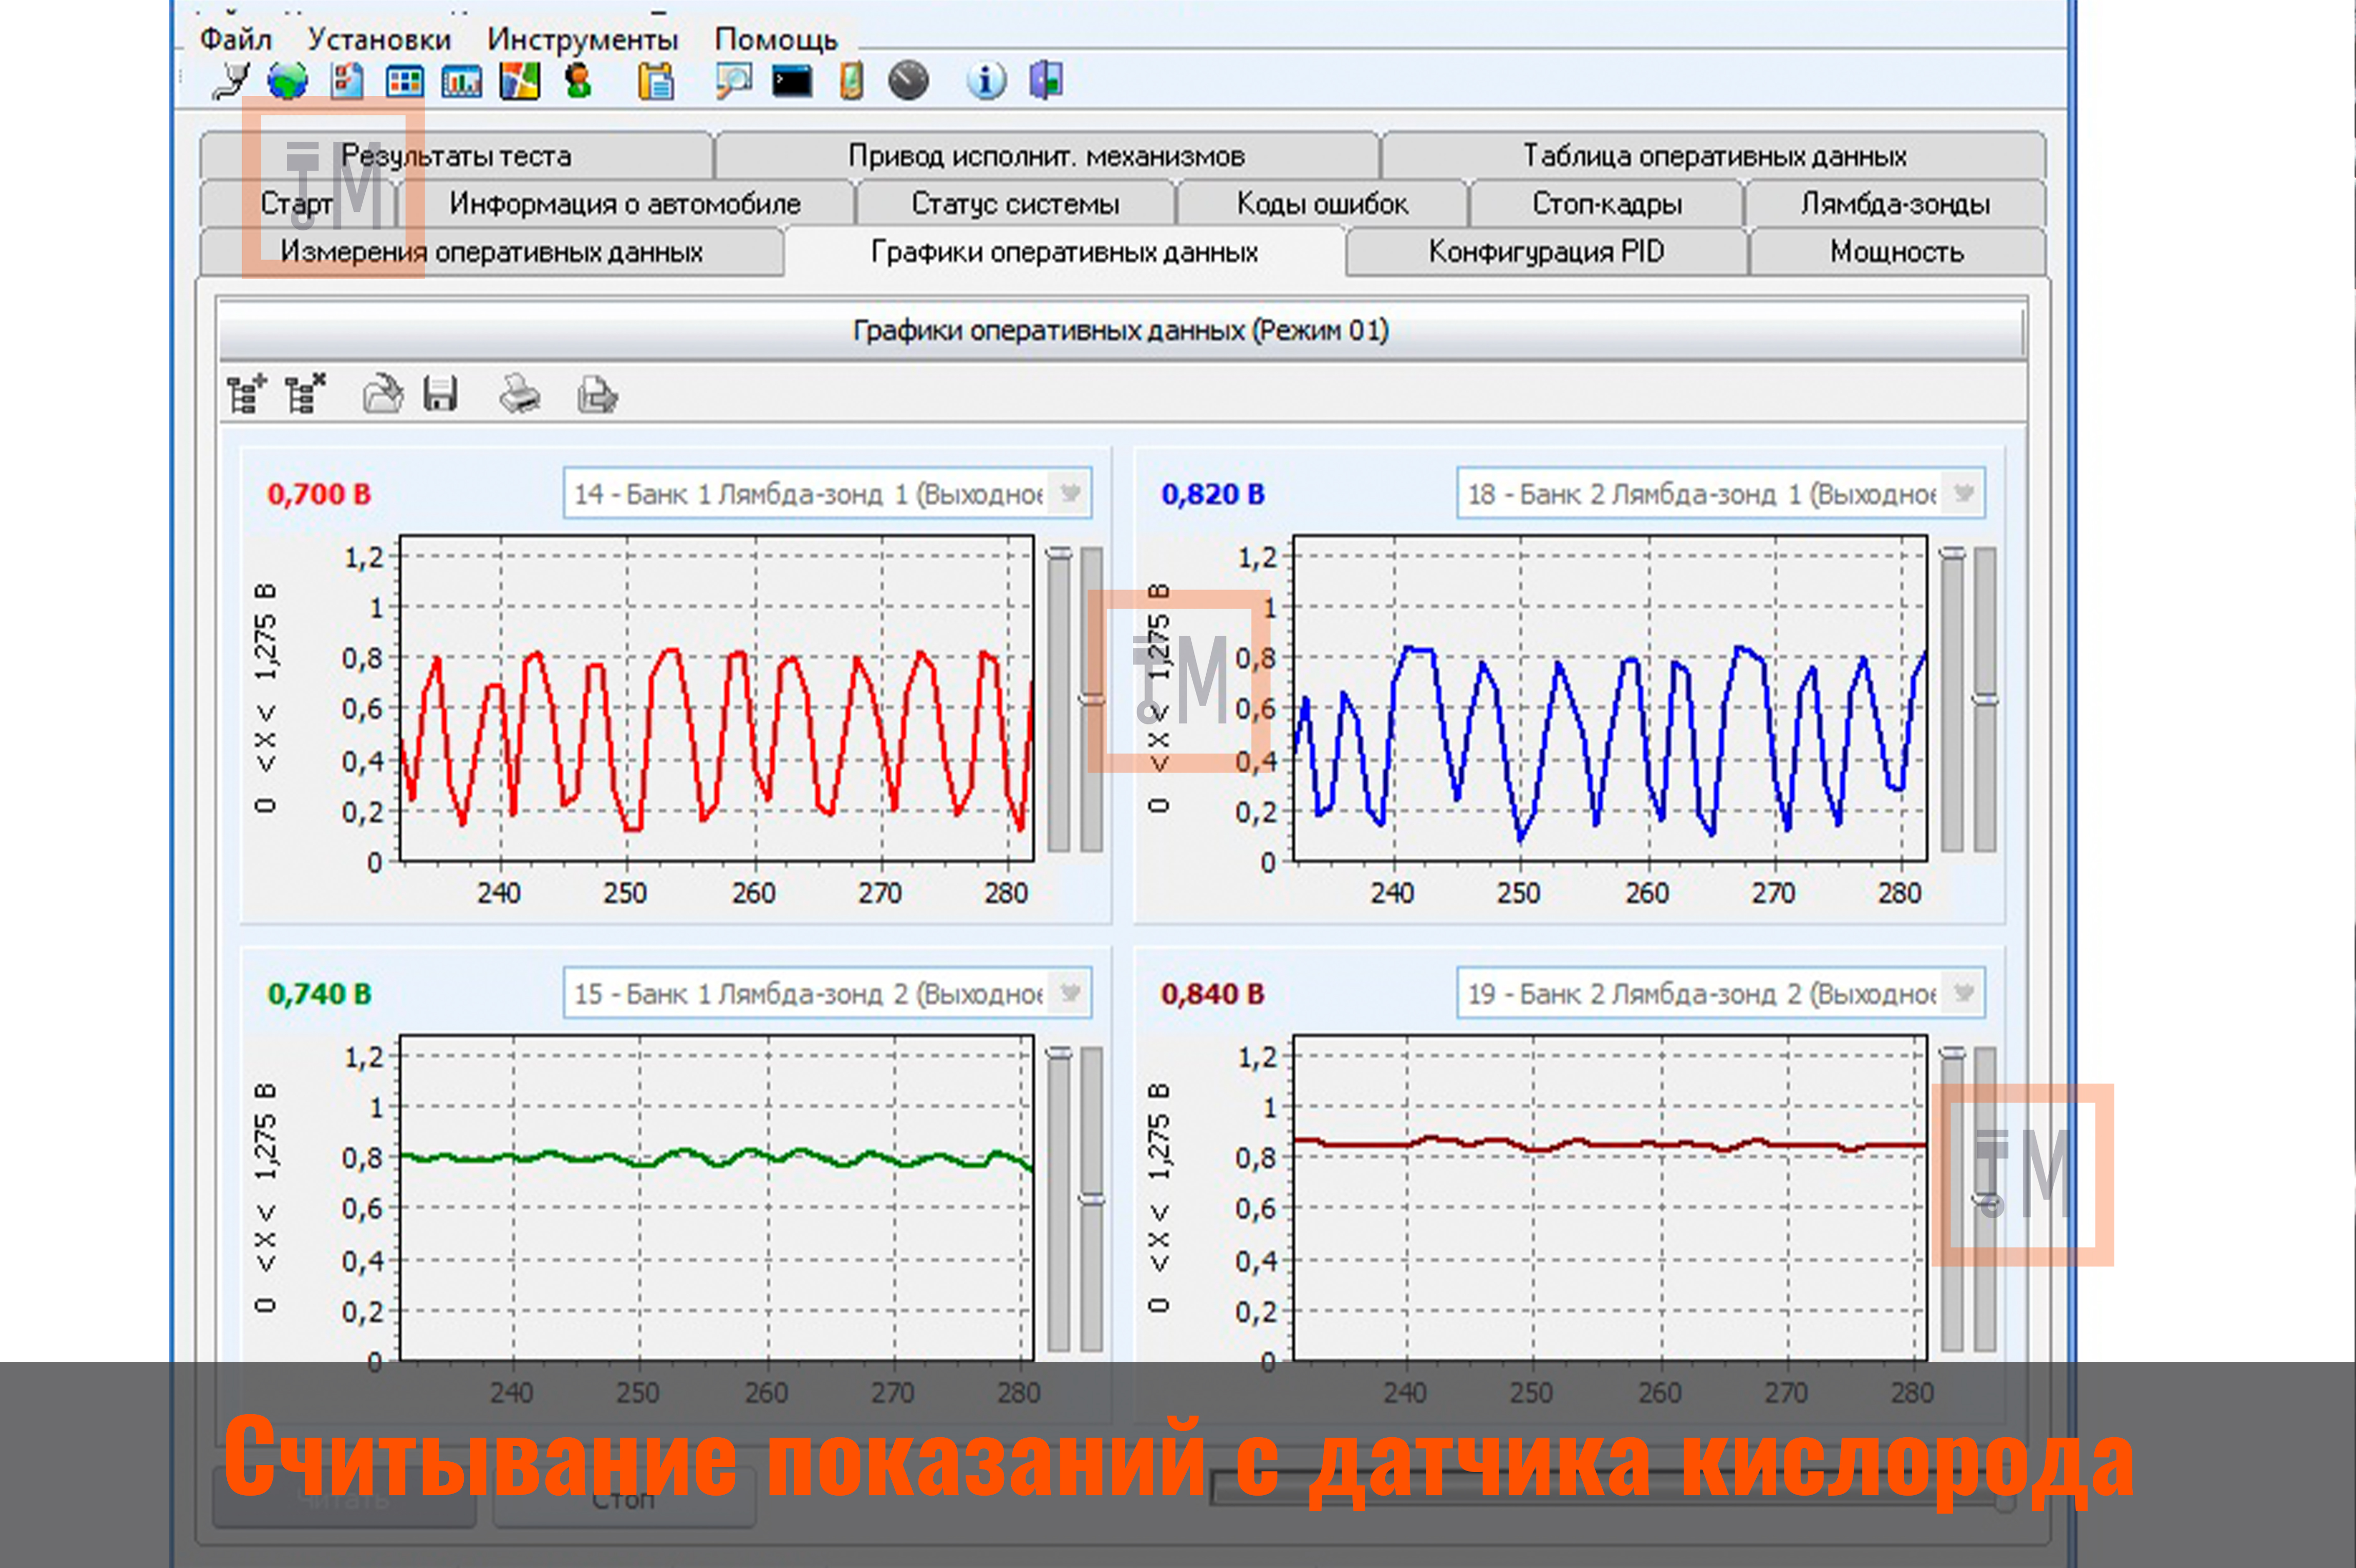
Task: Open the Результаты теста tab
Action: (456, 155)
